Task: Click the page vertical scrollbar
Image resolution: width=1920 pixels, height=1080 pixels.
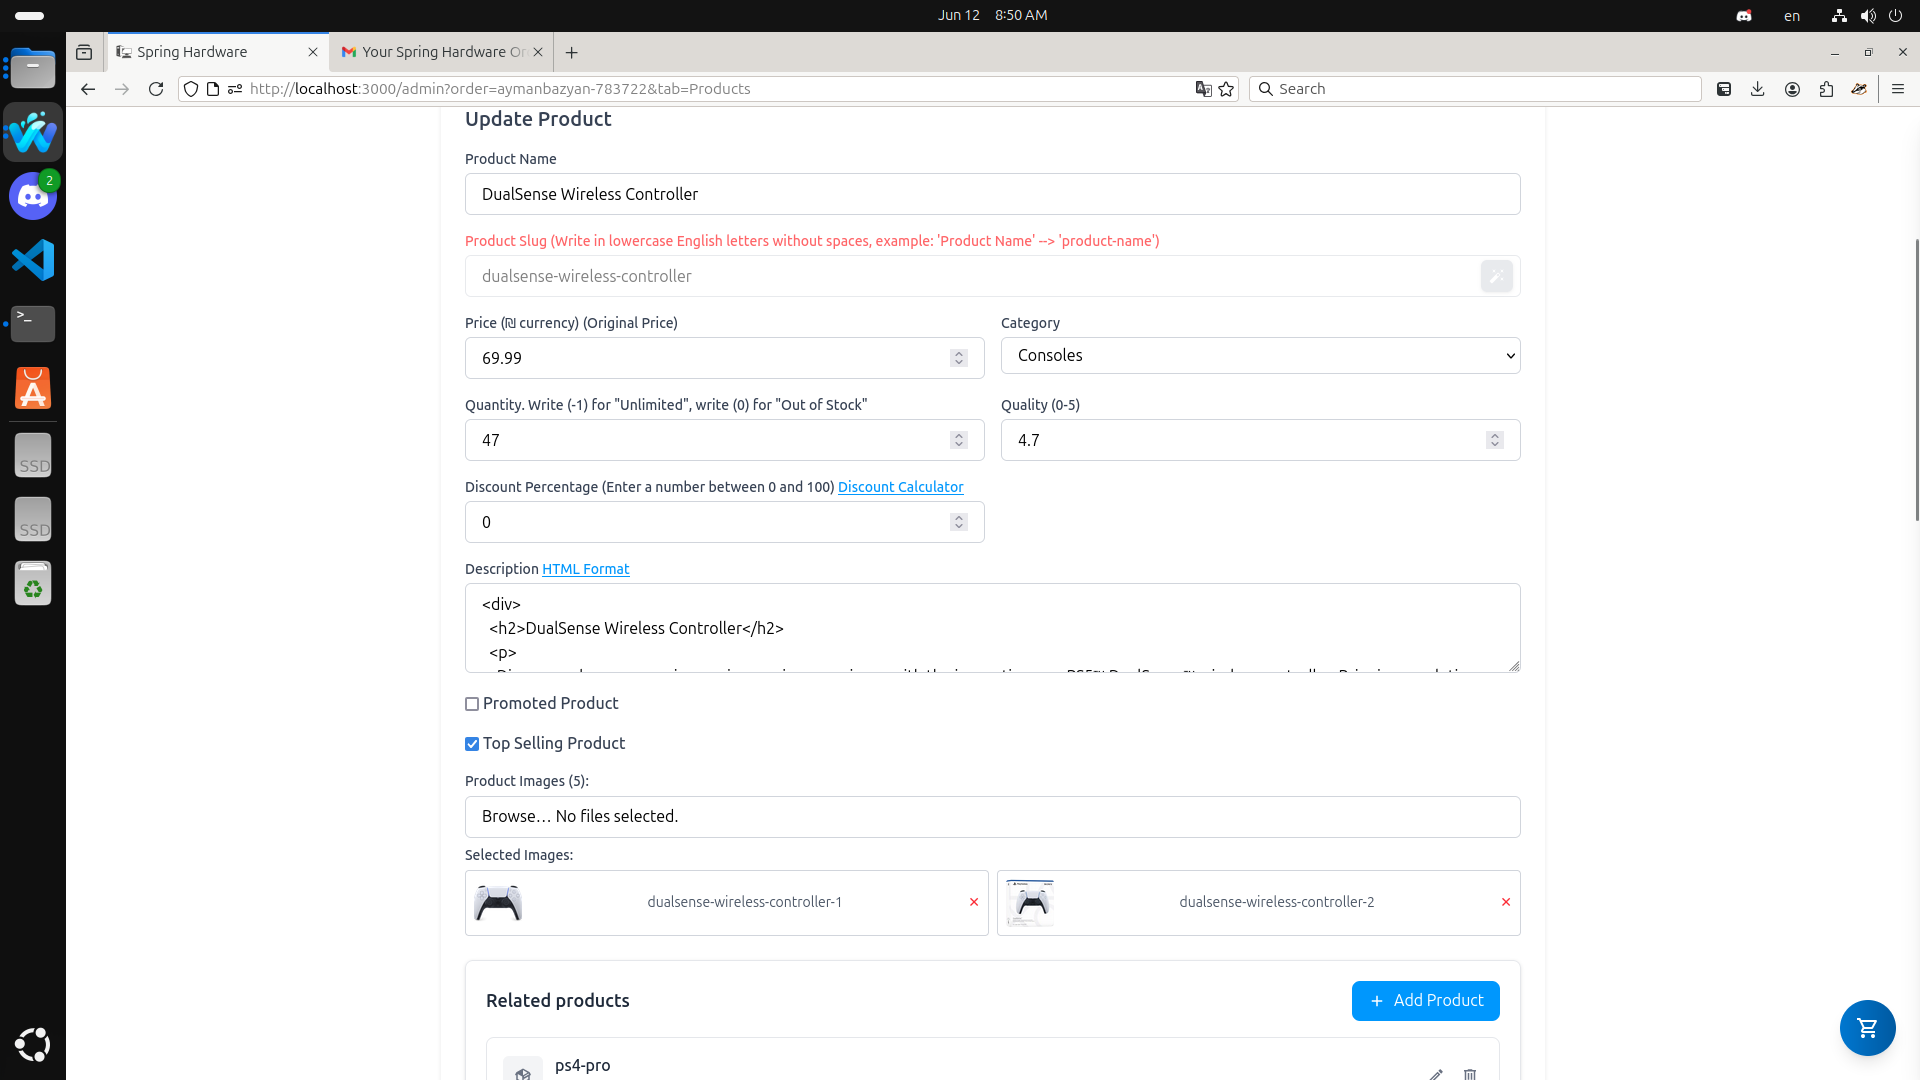Action: [x=1916, y=380]
